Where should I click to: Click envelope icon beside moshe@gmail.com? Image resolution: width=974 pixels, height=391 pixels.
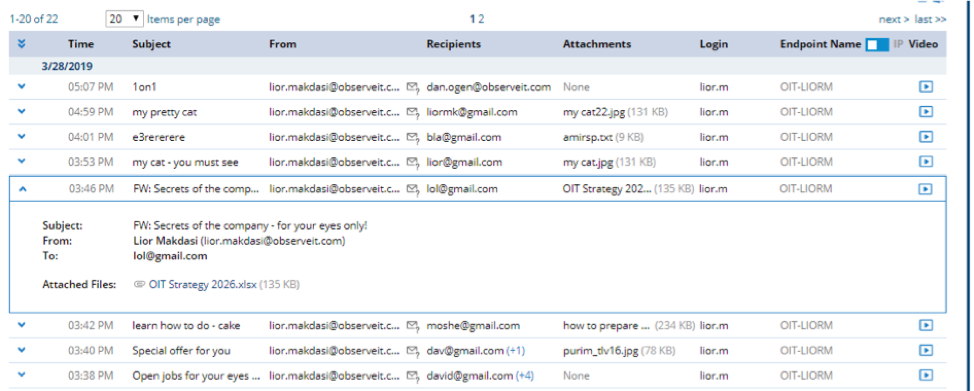click(412, 326)
